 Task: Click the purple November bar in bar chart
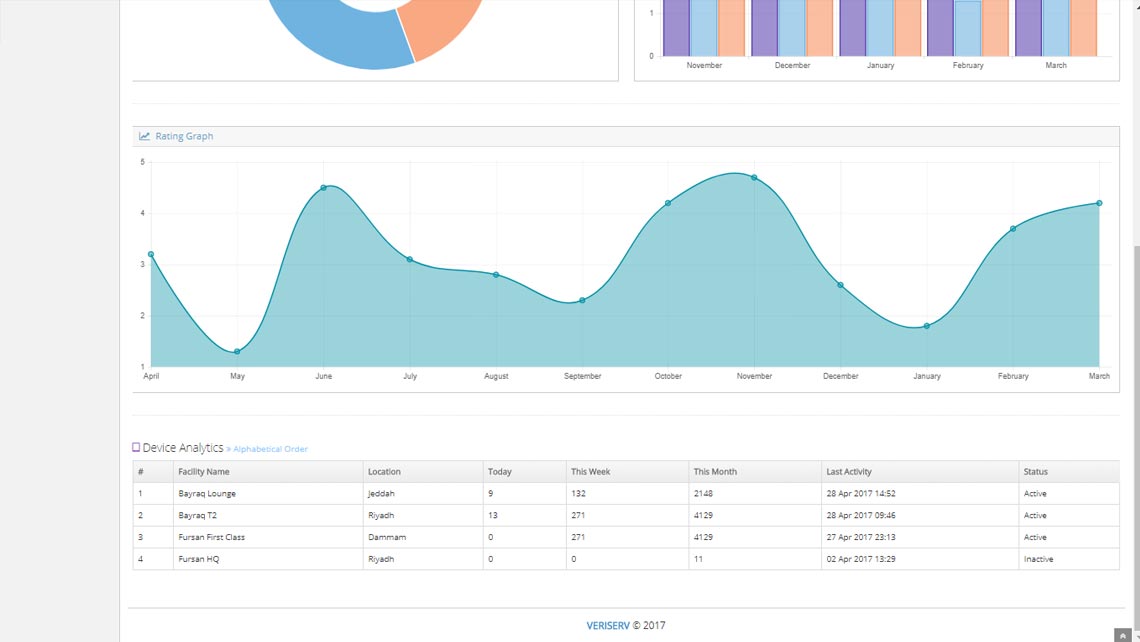coord(675,27)
